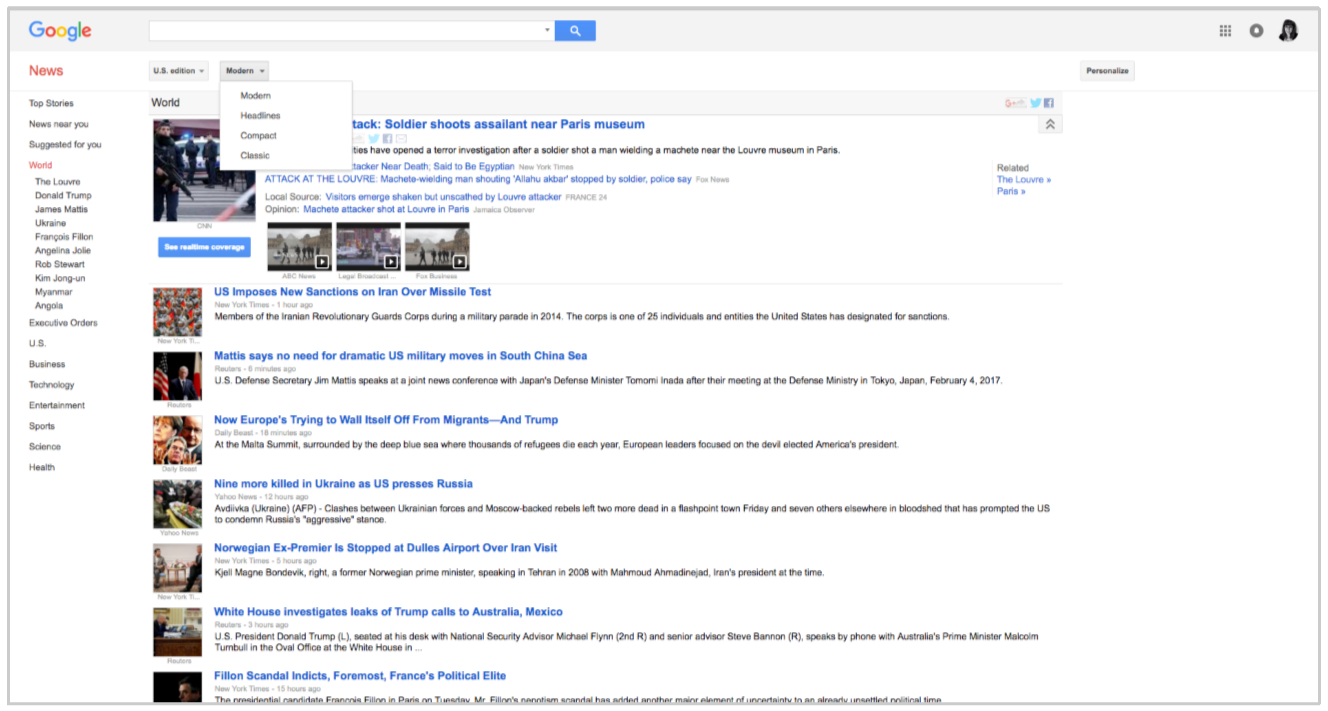Toggle the Modern layout dropdown button
This screenshot has width=1328, height=711.
click(244, 71)
